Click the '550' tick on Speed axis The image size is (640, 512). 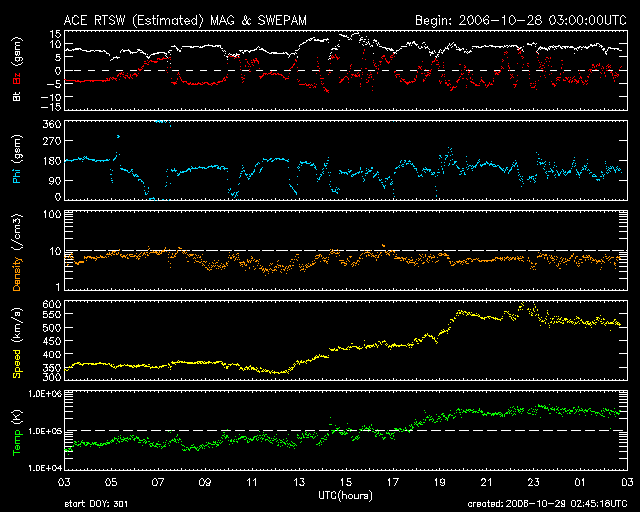(52, 314)
